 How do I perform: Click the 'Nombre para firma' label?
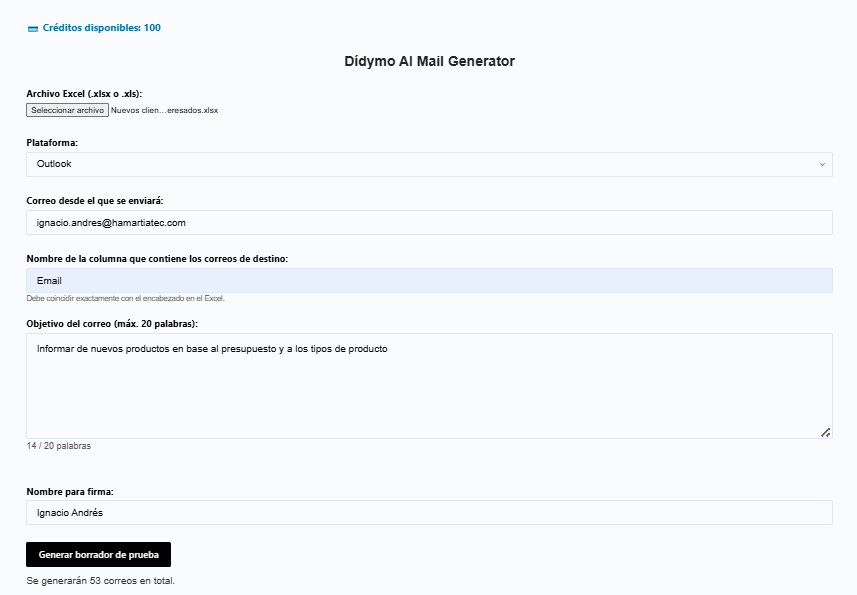(x=70, y=492)
